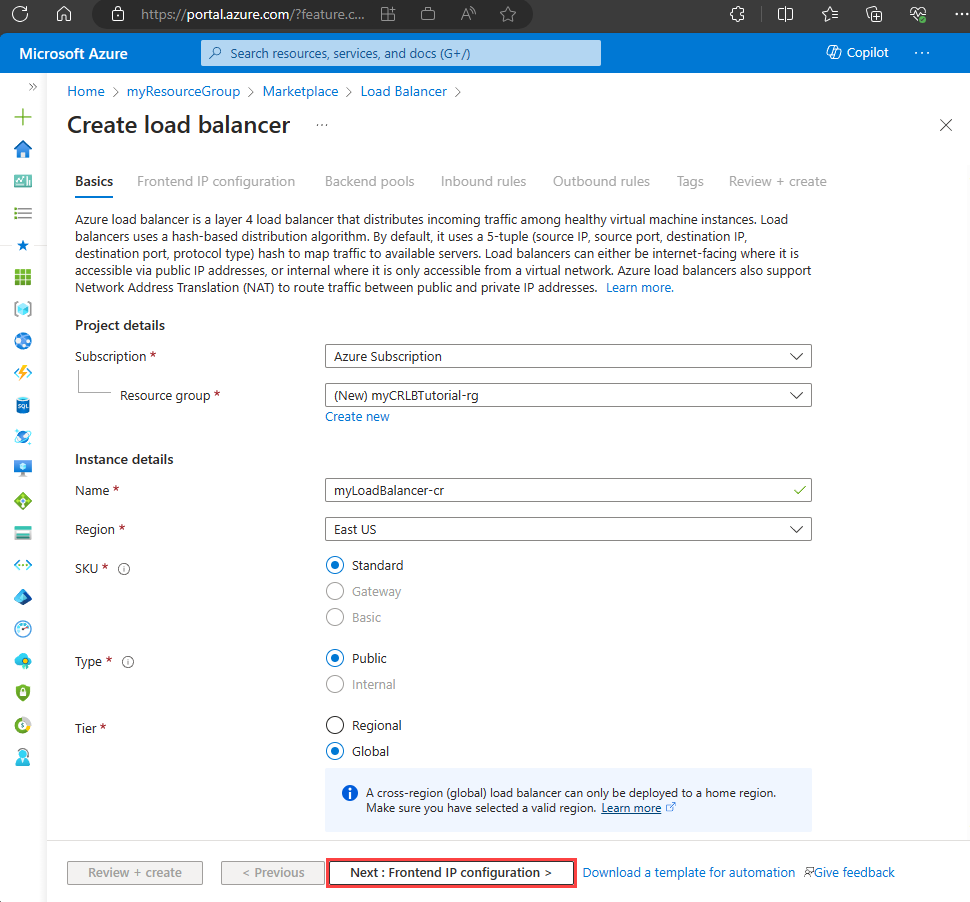Image resolution: width=970 pixels, height=902 pixels.
Task: Select the Virtual machines sidebar icon
Action: (x=23, y=468)
